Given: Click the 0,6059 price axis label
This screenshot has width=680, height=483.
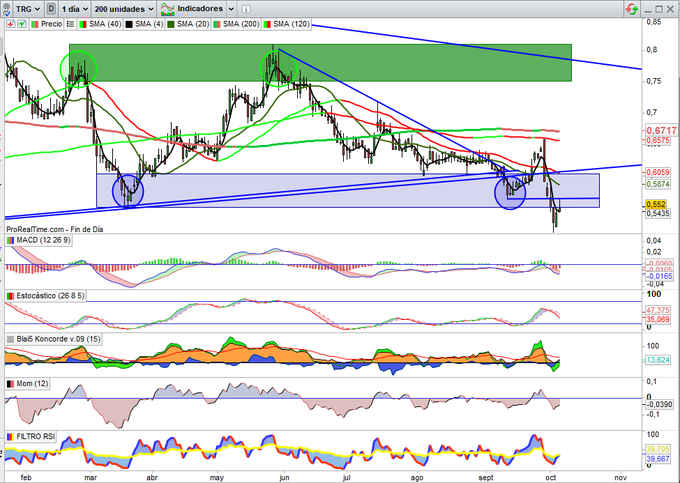Looking at the screenshot, I should 658,173.
